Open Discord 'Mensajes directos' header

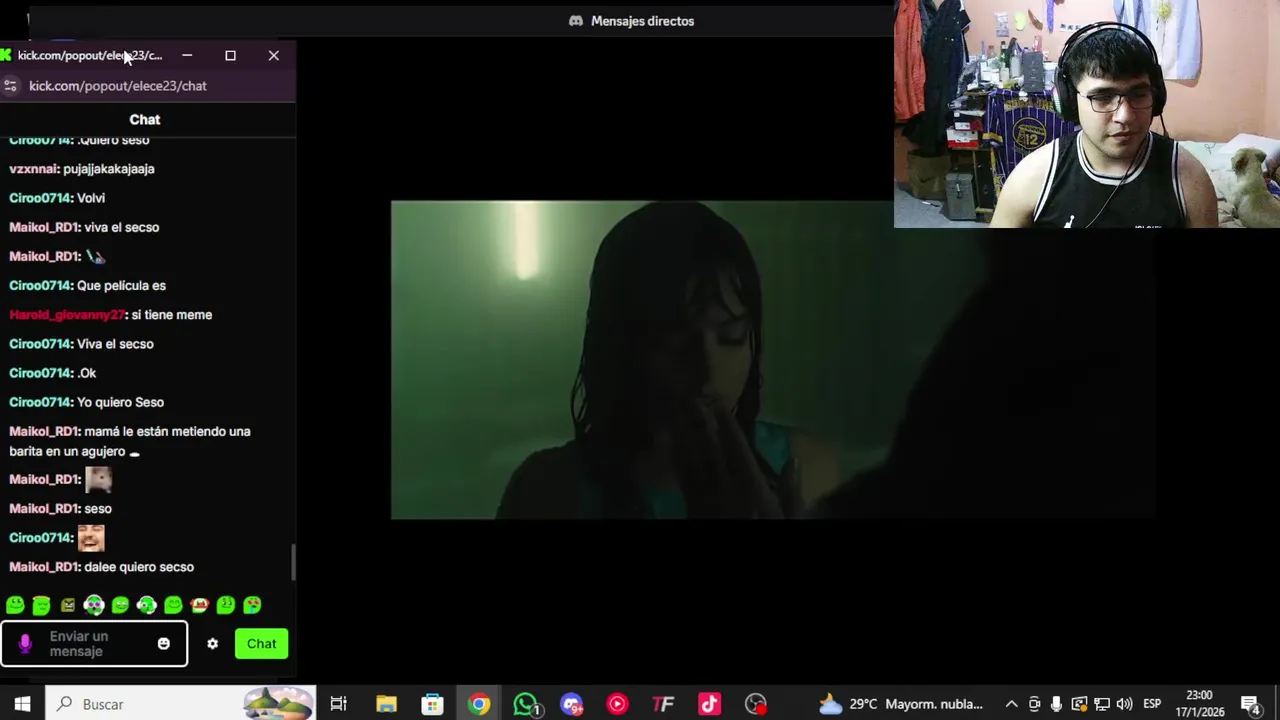(x=632, y=21)
